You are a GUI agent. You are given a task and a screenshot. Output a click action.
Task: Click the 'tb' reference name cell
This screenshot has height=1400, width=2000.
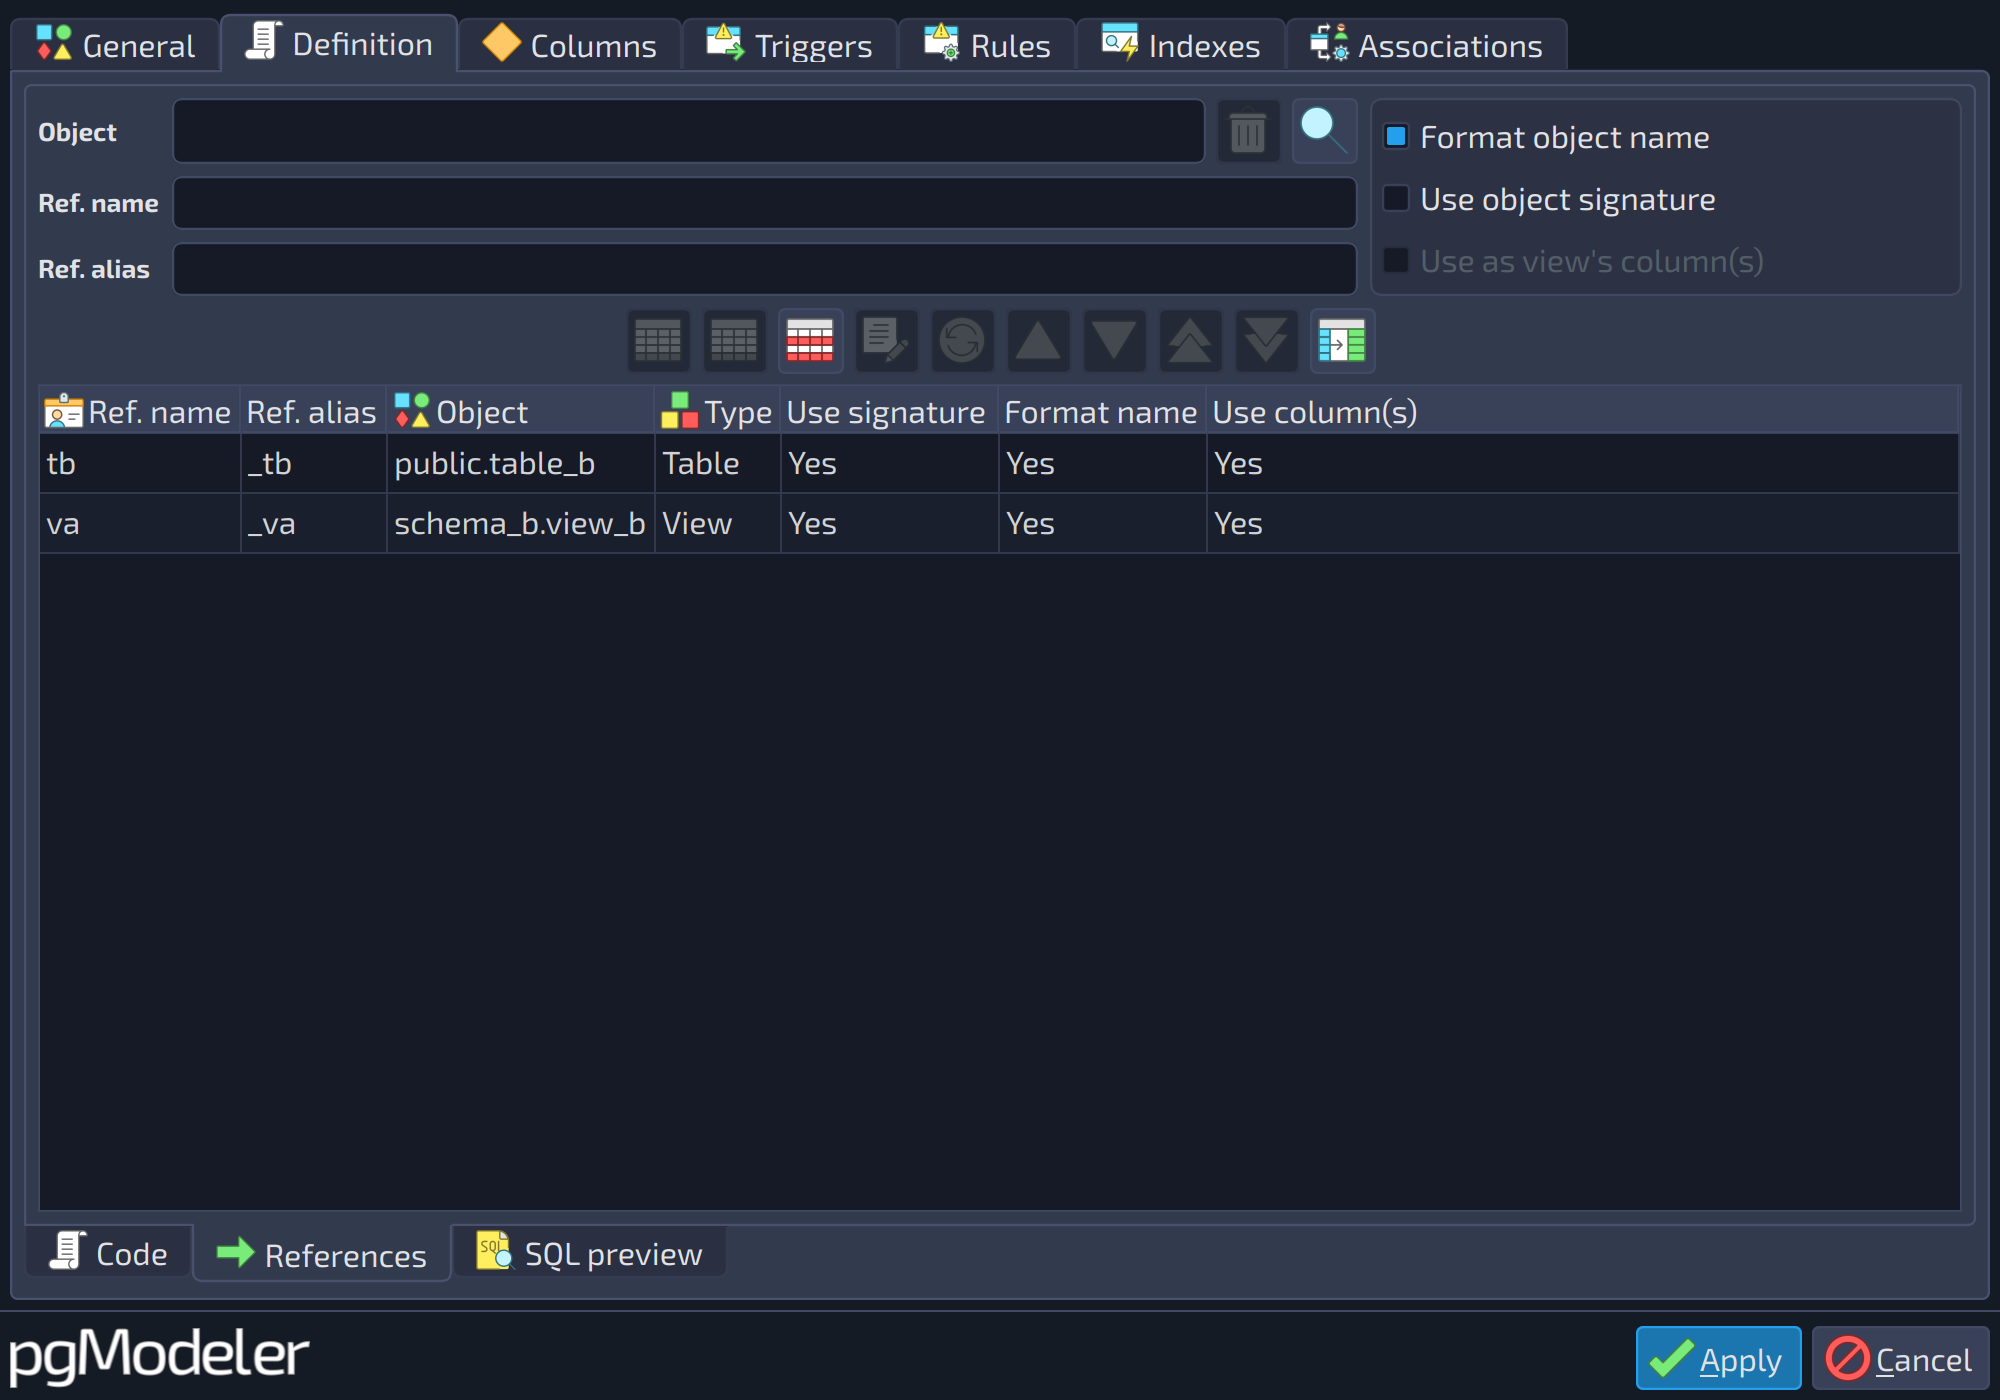coord(140,464)
